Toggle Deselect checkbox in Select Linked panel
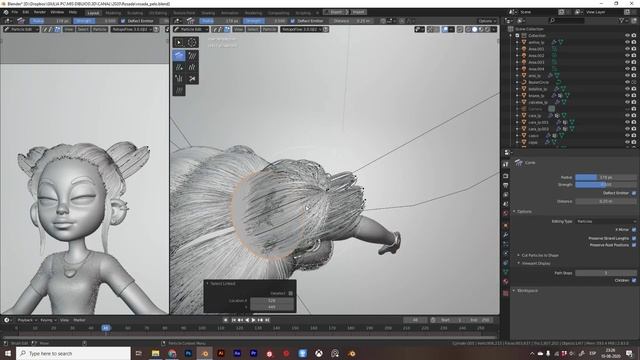Screen dimensions: 640x360 pyautogui.click(x=290, y=293)
